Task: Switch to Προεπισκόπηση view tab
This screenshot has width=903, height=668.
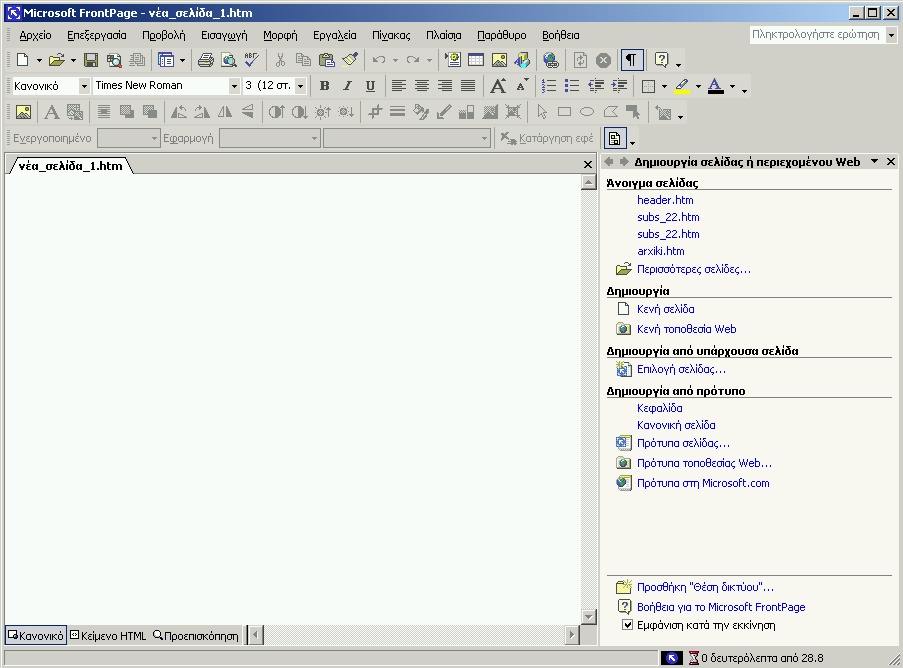Action: click(196, 636)
